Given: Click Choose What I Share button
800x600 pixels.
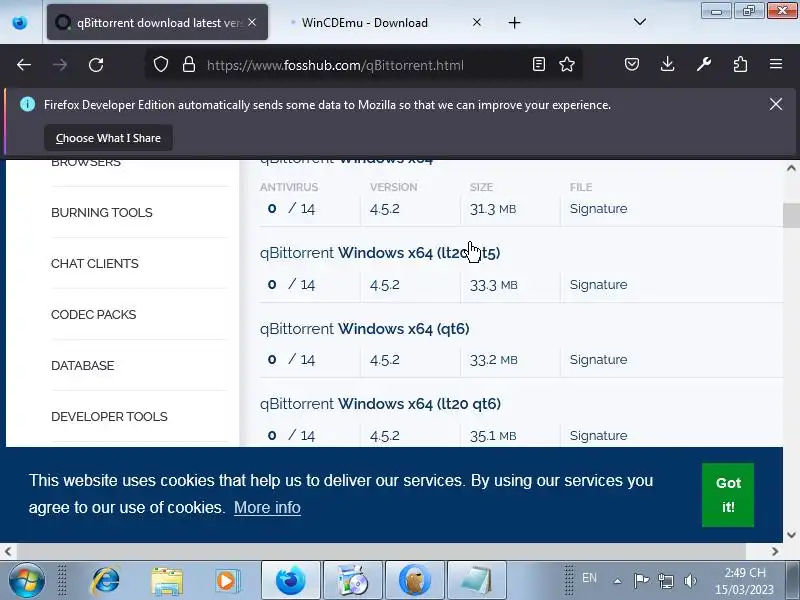Looking at the screenshot, I should coord(108,138).
